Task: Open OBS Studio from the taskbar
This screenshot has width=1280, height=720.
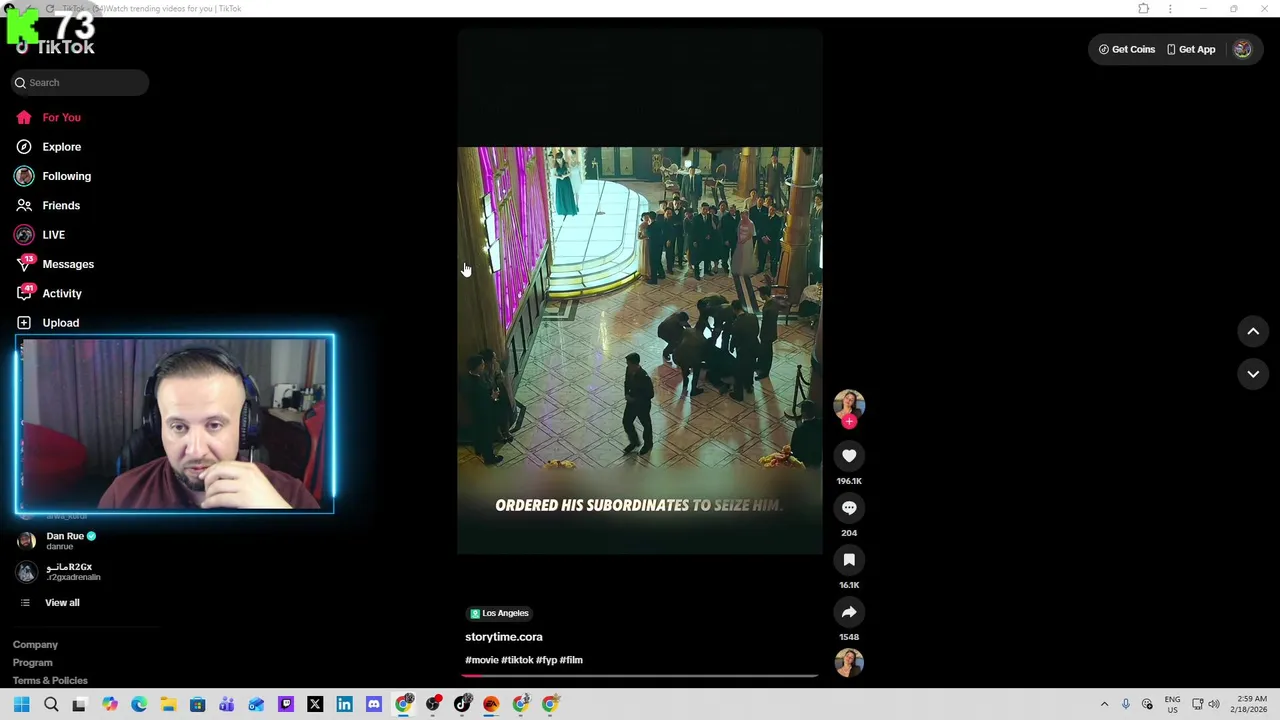Action: click(433, 705)
